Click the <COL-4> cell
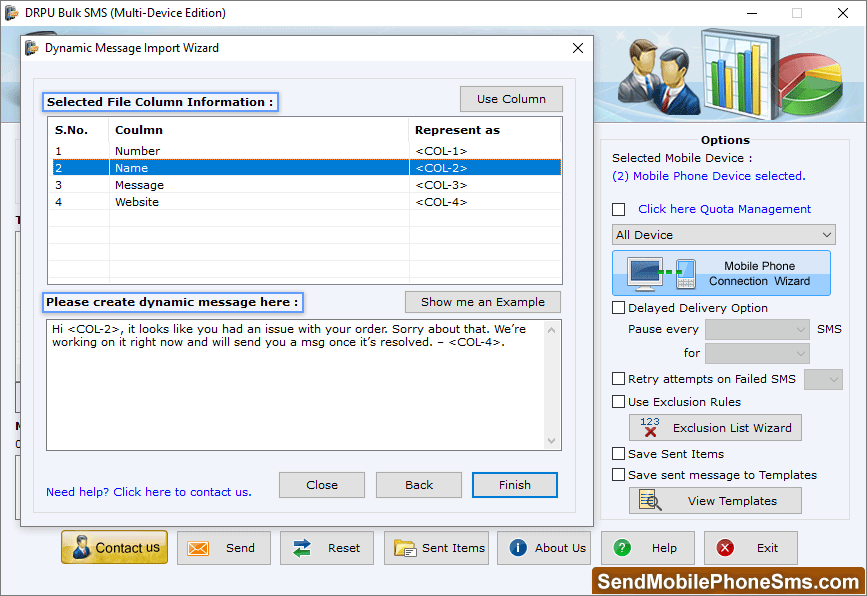Image resolution: width=867 pixels, height=596 pixels. pyautogui.click(x=441, y=202)
